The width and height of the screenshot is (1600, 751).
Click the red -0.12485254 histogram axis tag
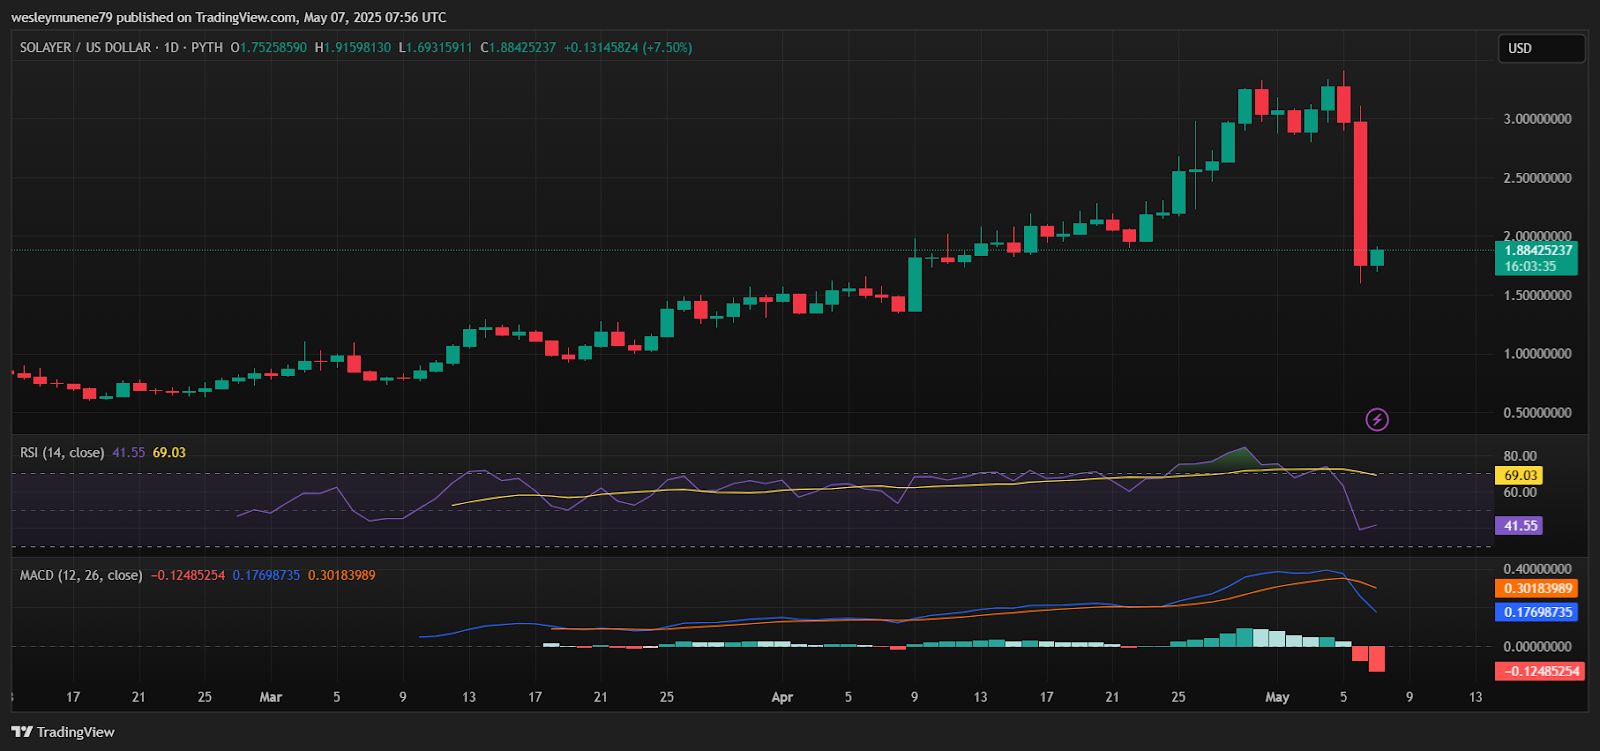[x=1537, y=670]
